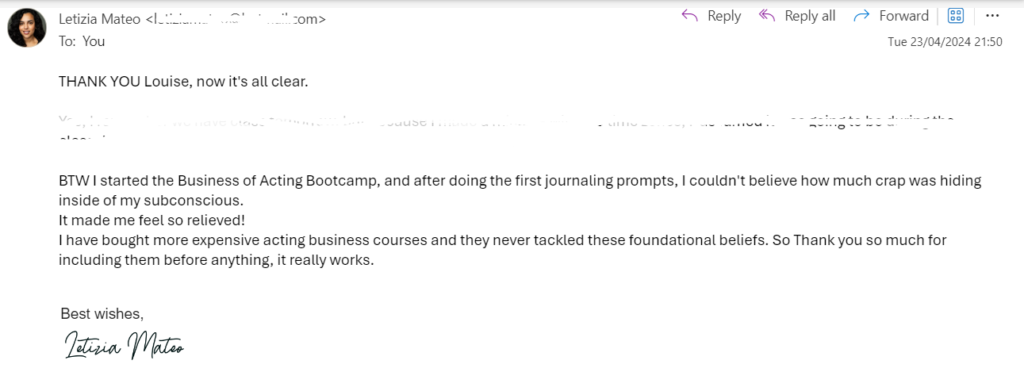Screen dimensions: 1024x391
Task: Select the handwritten Letizia Mateo signature image
Action: pos(124,345)
